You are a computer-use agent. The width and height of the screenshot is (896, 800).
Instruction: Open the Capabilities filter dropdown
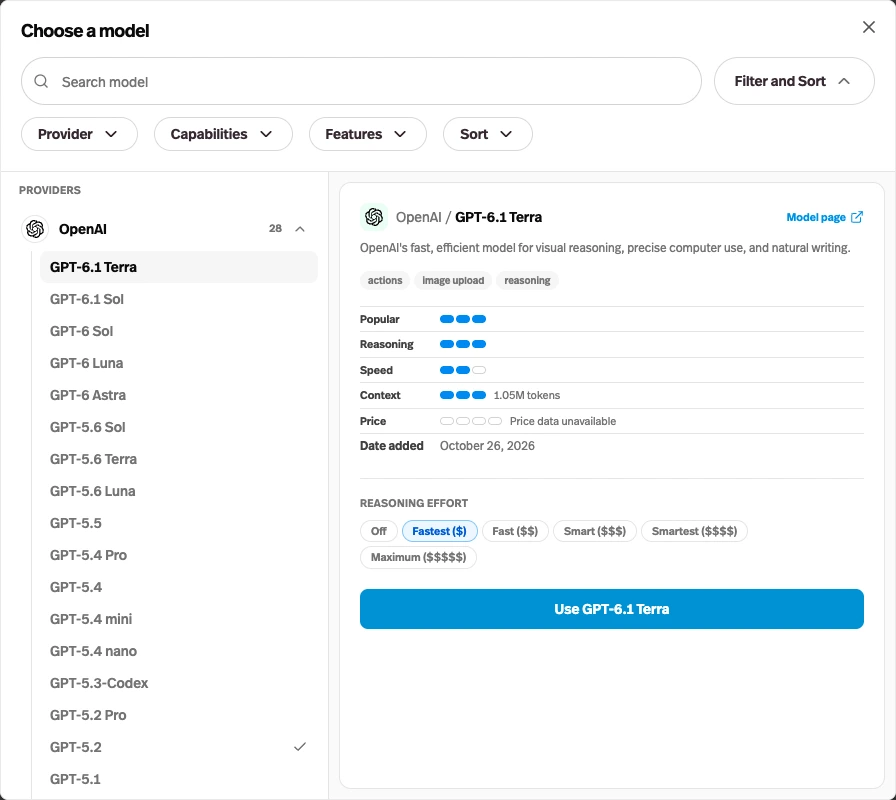223,134
